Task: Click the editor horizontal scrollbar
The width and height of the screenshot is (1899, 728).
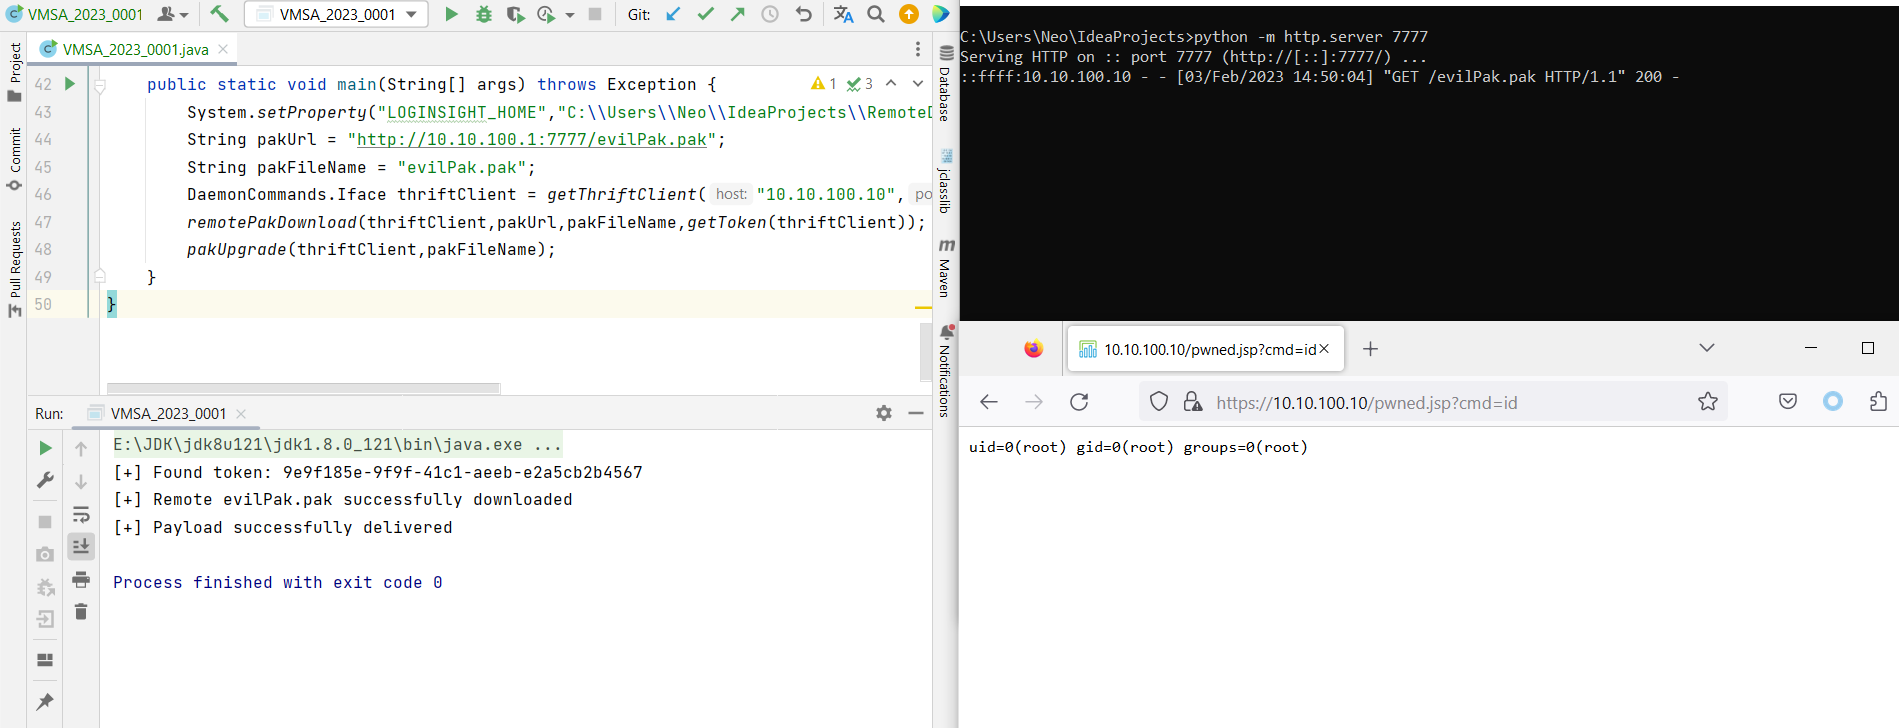Action: pyautogui.click(x=303, y=388)
